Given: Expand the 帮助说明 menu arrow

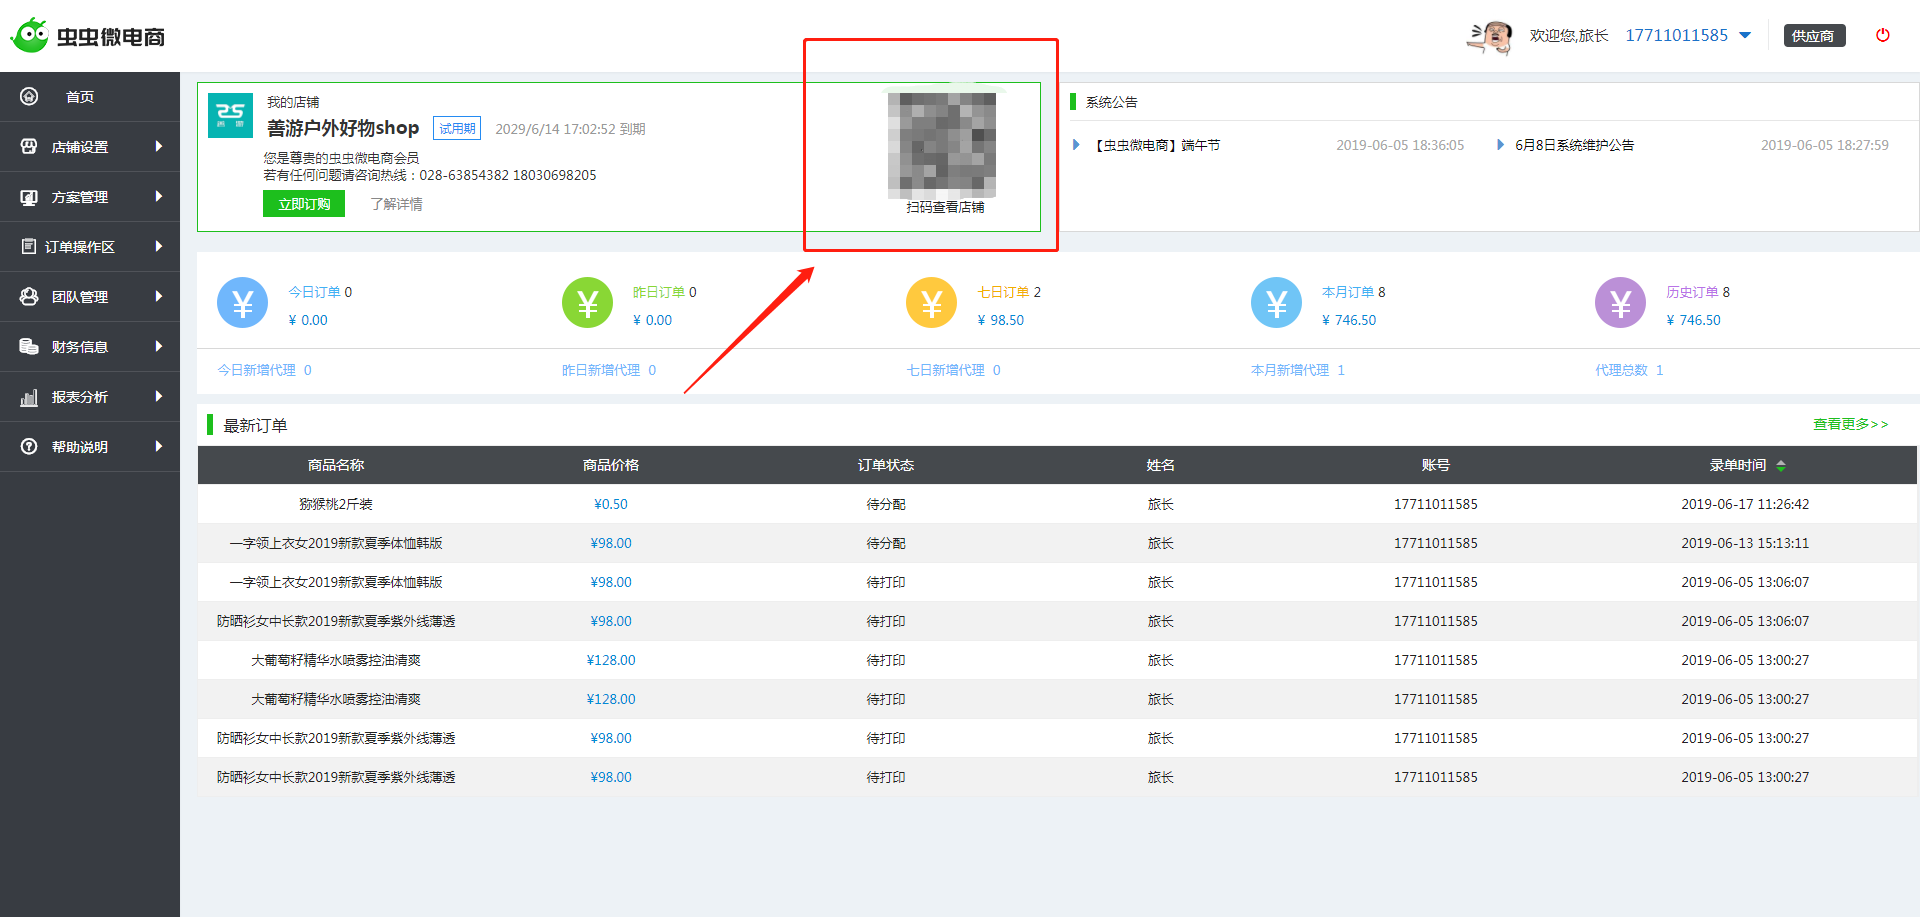Looking at the screenshot, I should 158,446.
